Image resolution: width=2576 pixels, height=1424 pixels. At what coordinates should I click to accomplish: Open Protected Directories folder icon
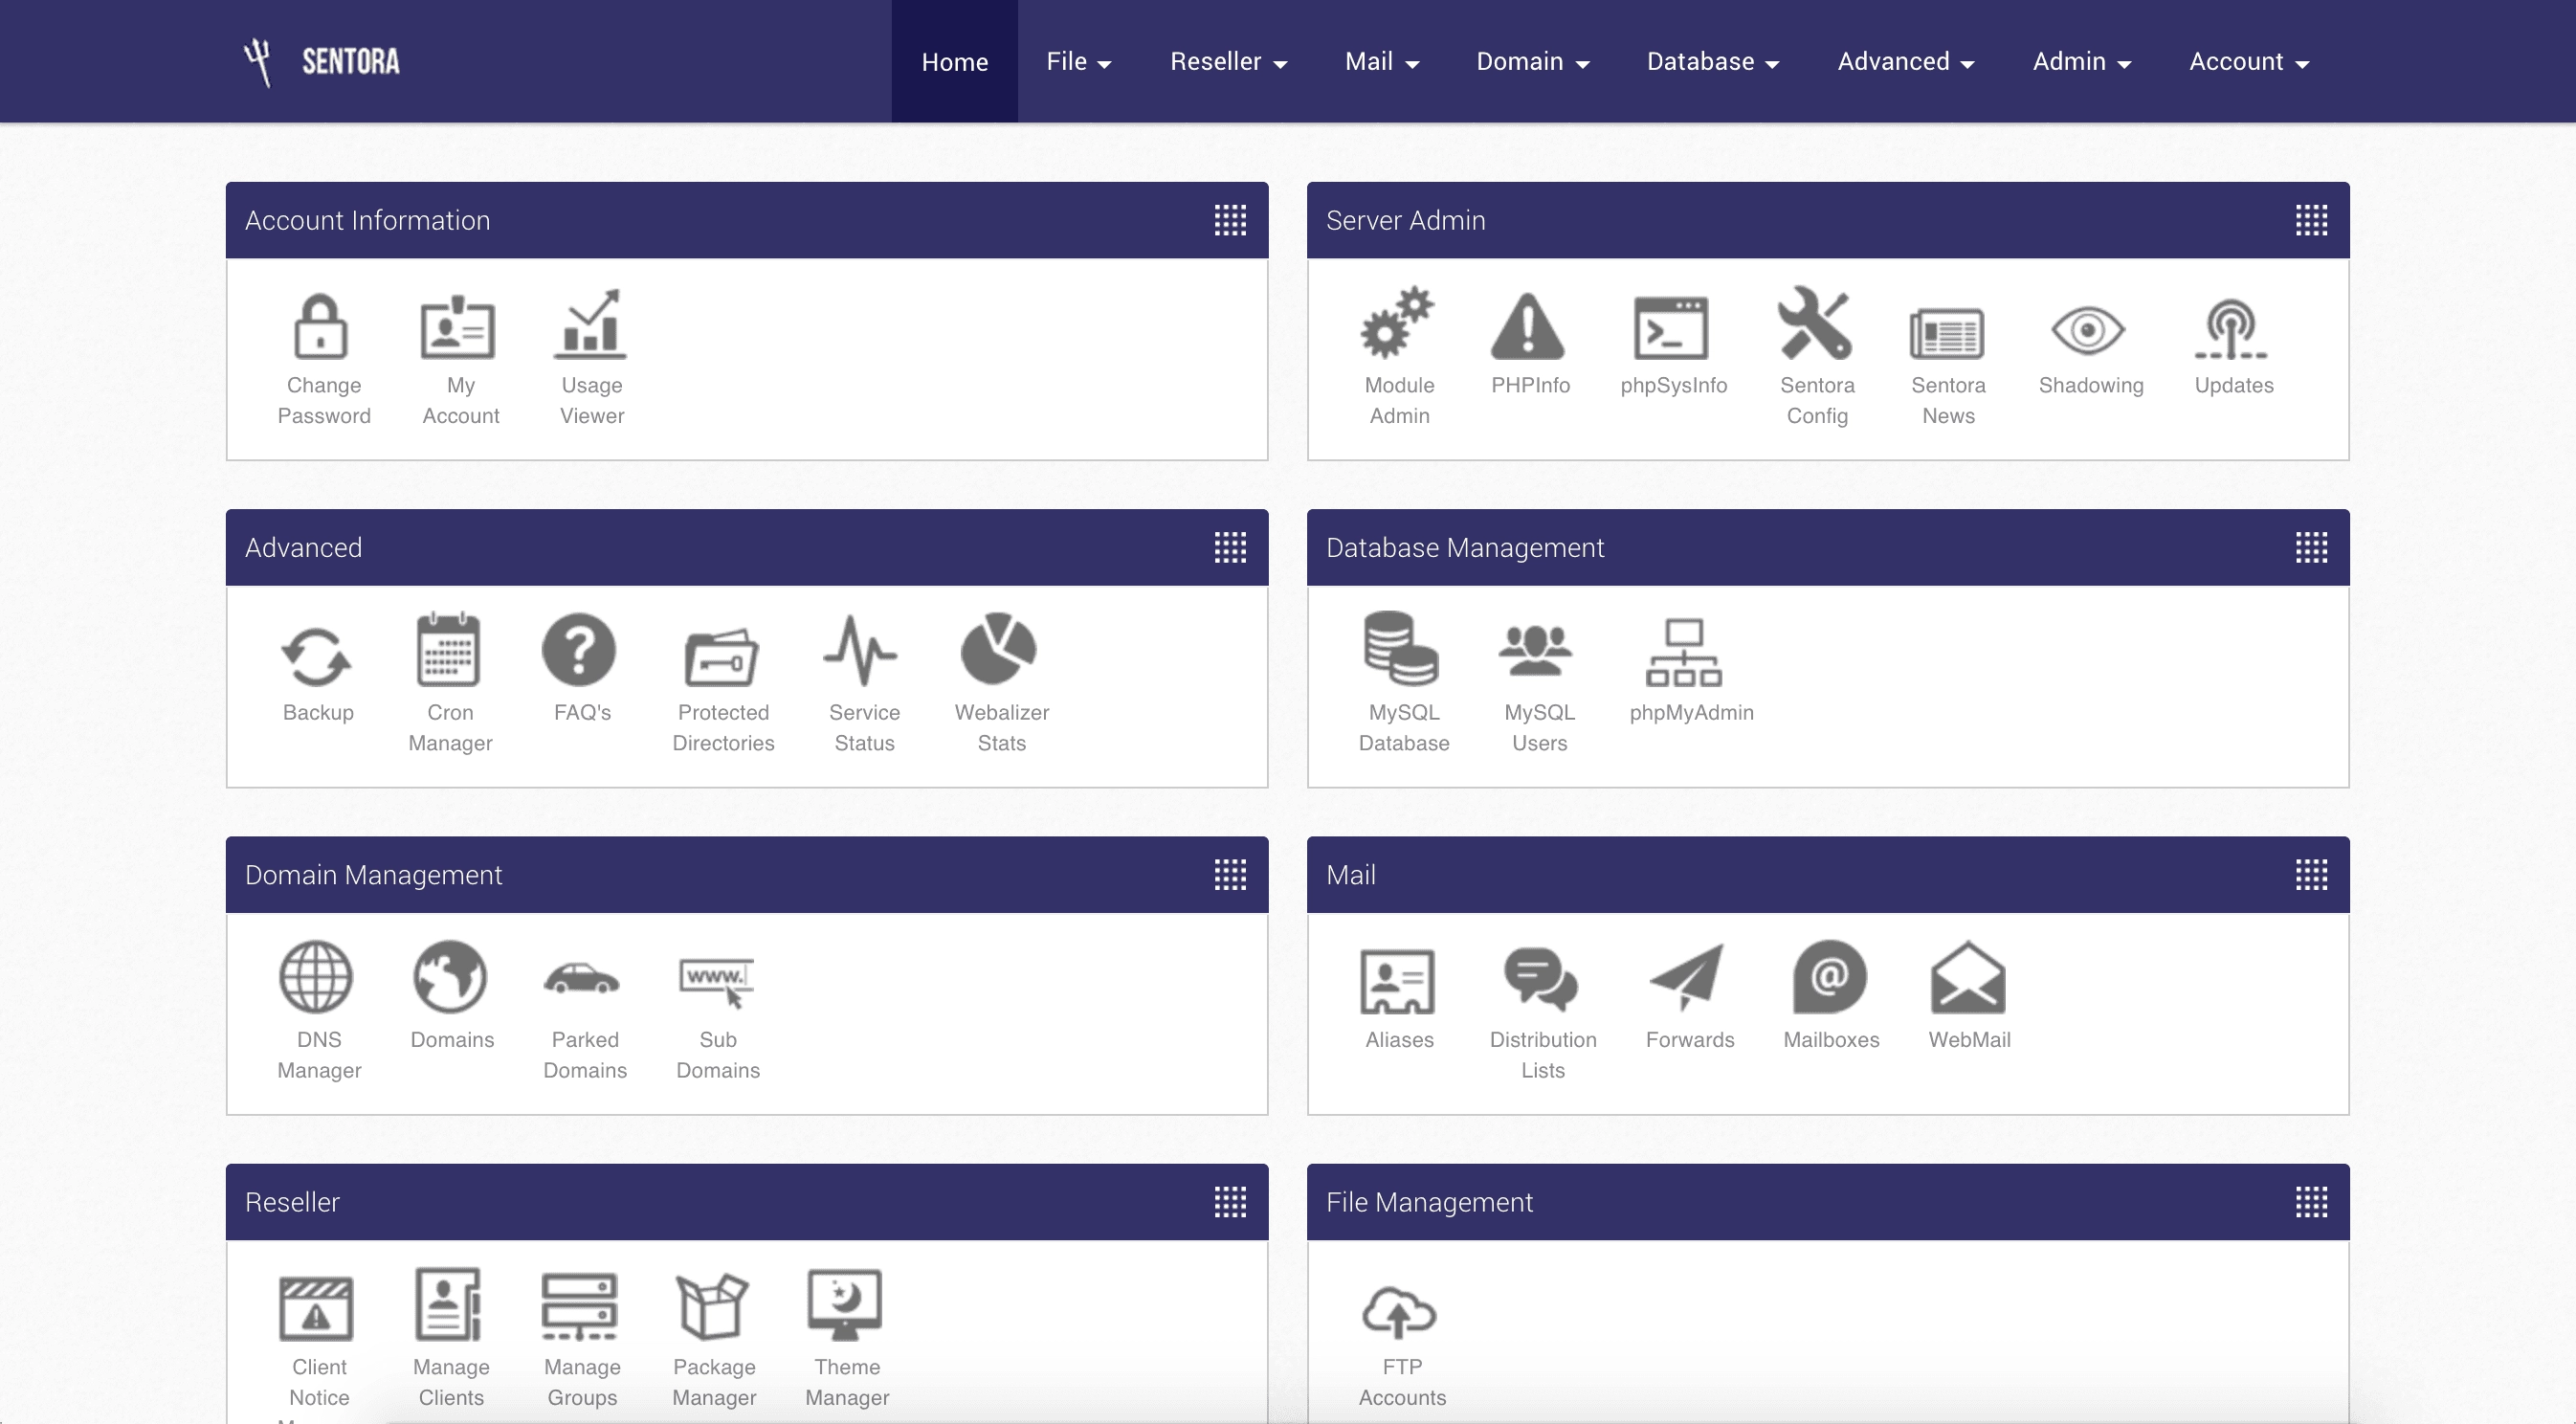click(721, 657)
